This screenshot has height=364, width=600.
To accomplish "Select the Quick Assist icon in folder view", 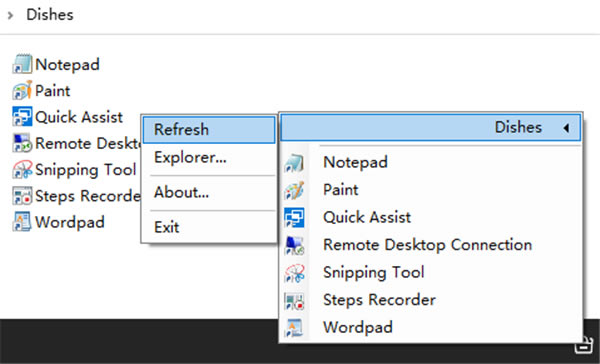I will pos(22,117).
